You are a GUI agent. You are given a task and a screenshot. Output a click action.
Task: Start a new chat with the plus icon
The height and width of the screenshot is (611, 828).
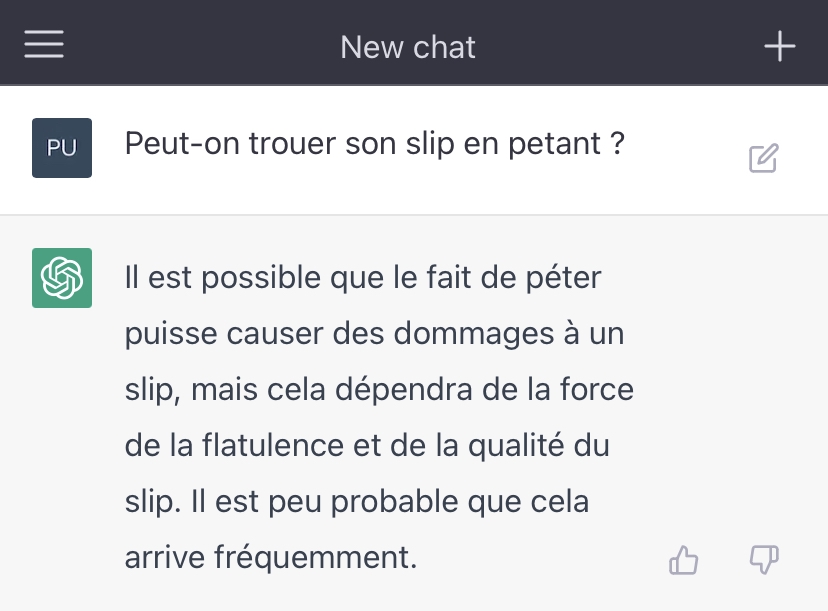tap(779, 45)
